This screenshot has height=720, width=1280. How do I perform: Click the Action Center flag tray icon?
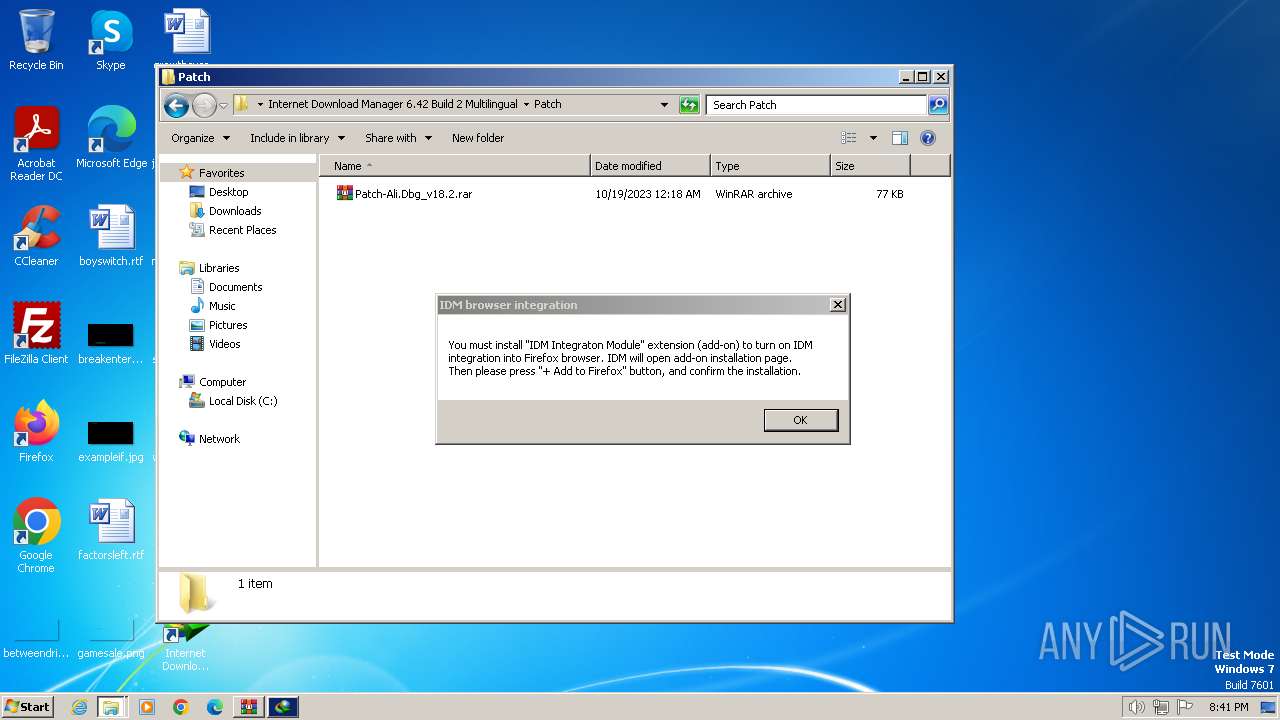pos(1184,707)
